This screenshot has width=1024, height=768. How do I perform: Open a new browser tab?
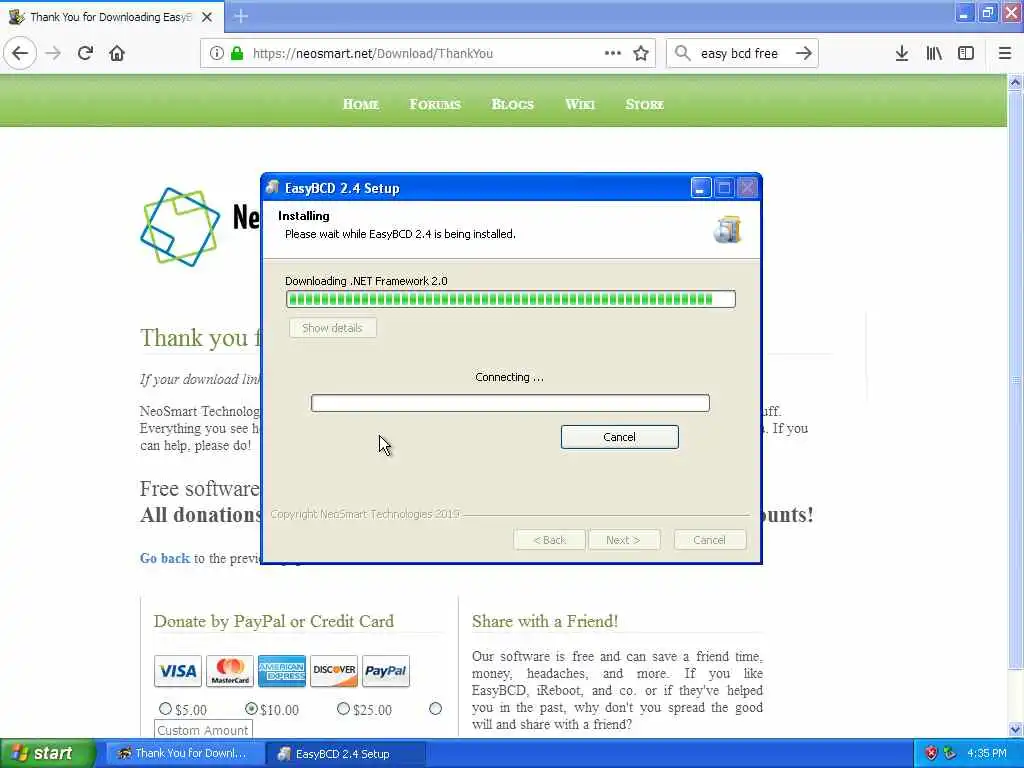241,16
